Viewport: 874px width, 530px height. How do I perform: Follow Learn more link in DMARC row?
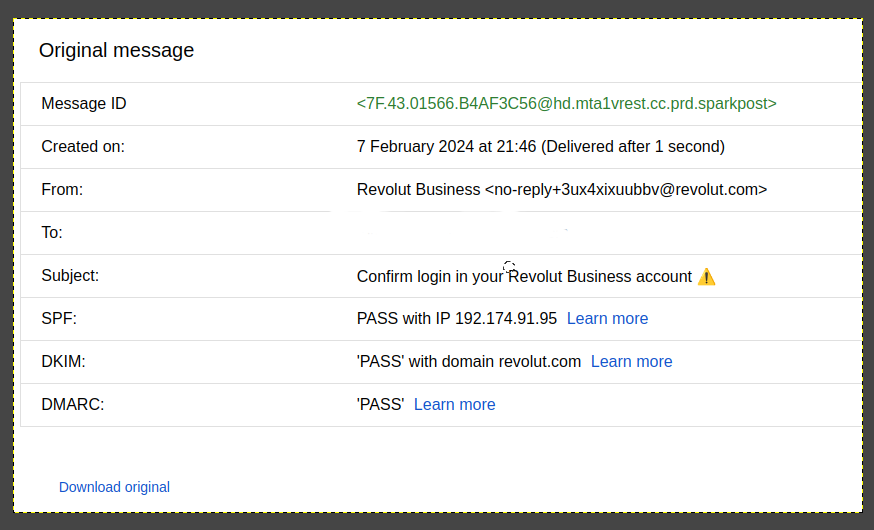coord(454,404)
